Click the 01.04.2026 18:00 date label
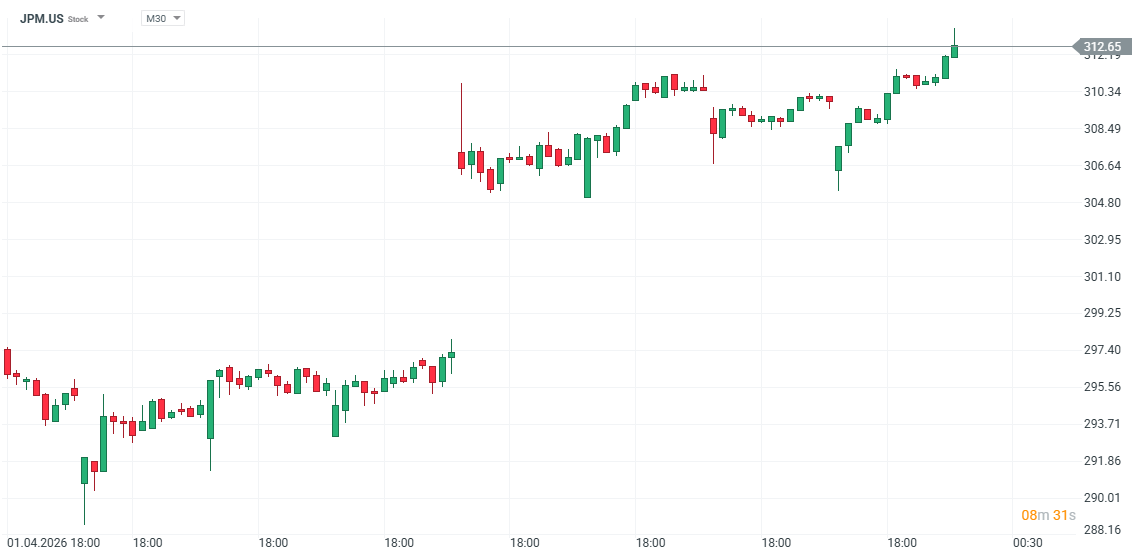1144x560 pixels. click(53, 542)
